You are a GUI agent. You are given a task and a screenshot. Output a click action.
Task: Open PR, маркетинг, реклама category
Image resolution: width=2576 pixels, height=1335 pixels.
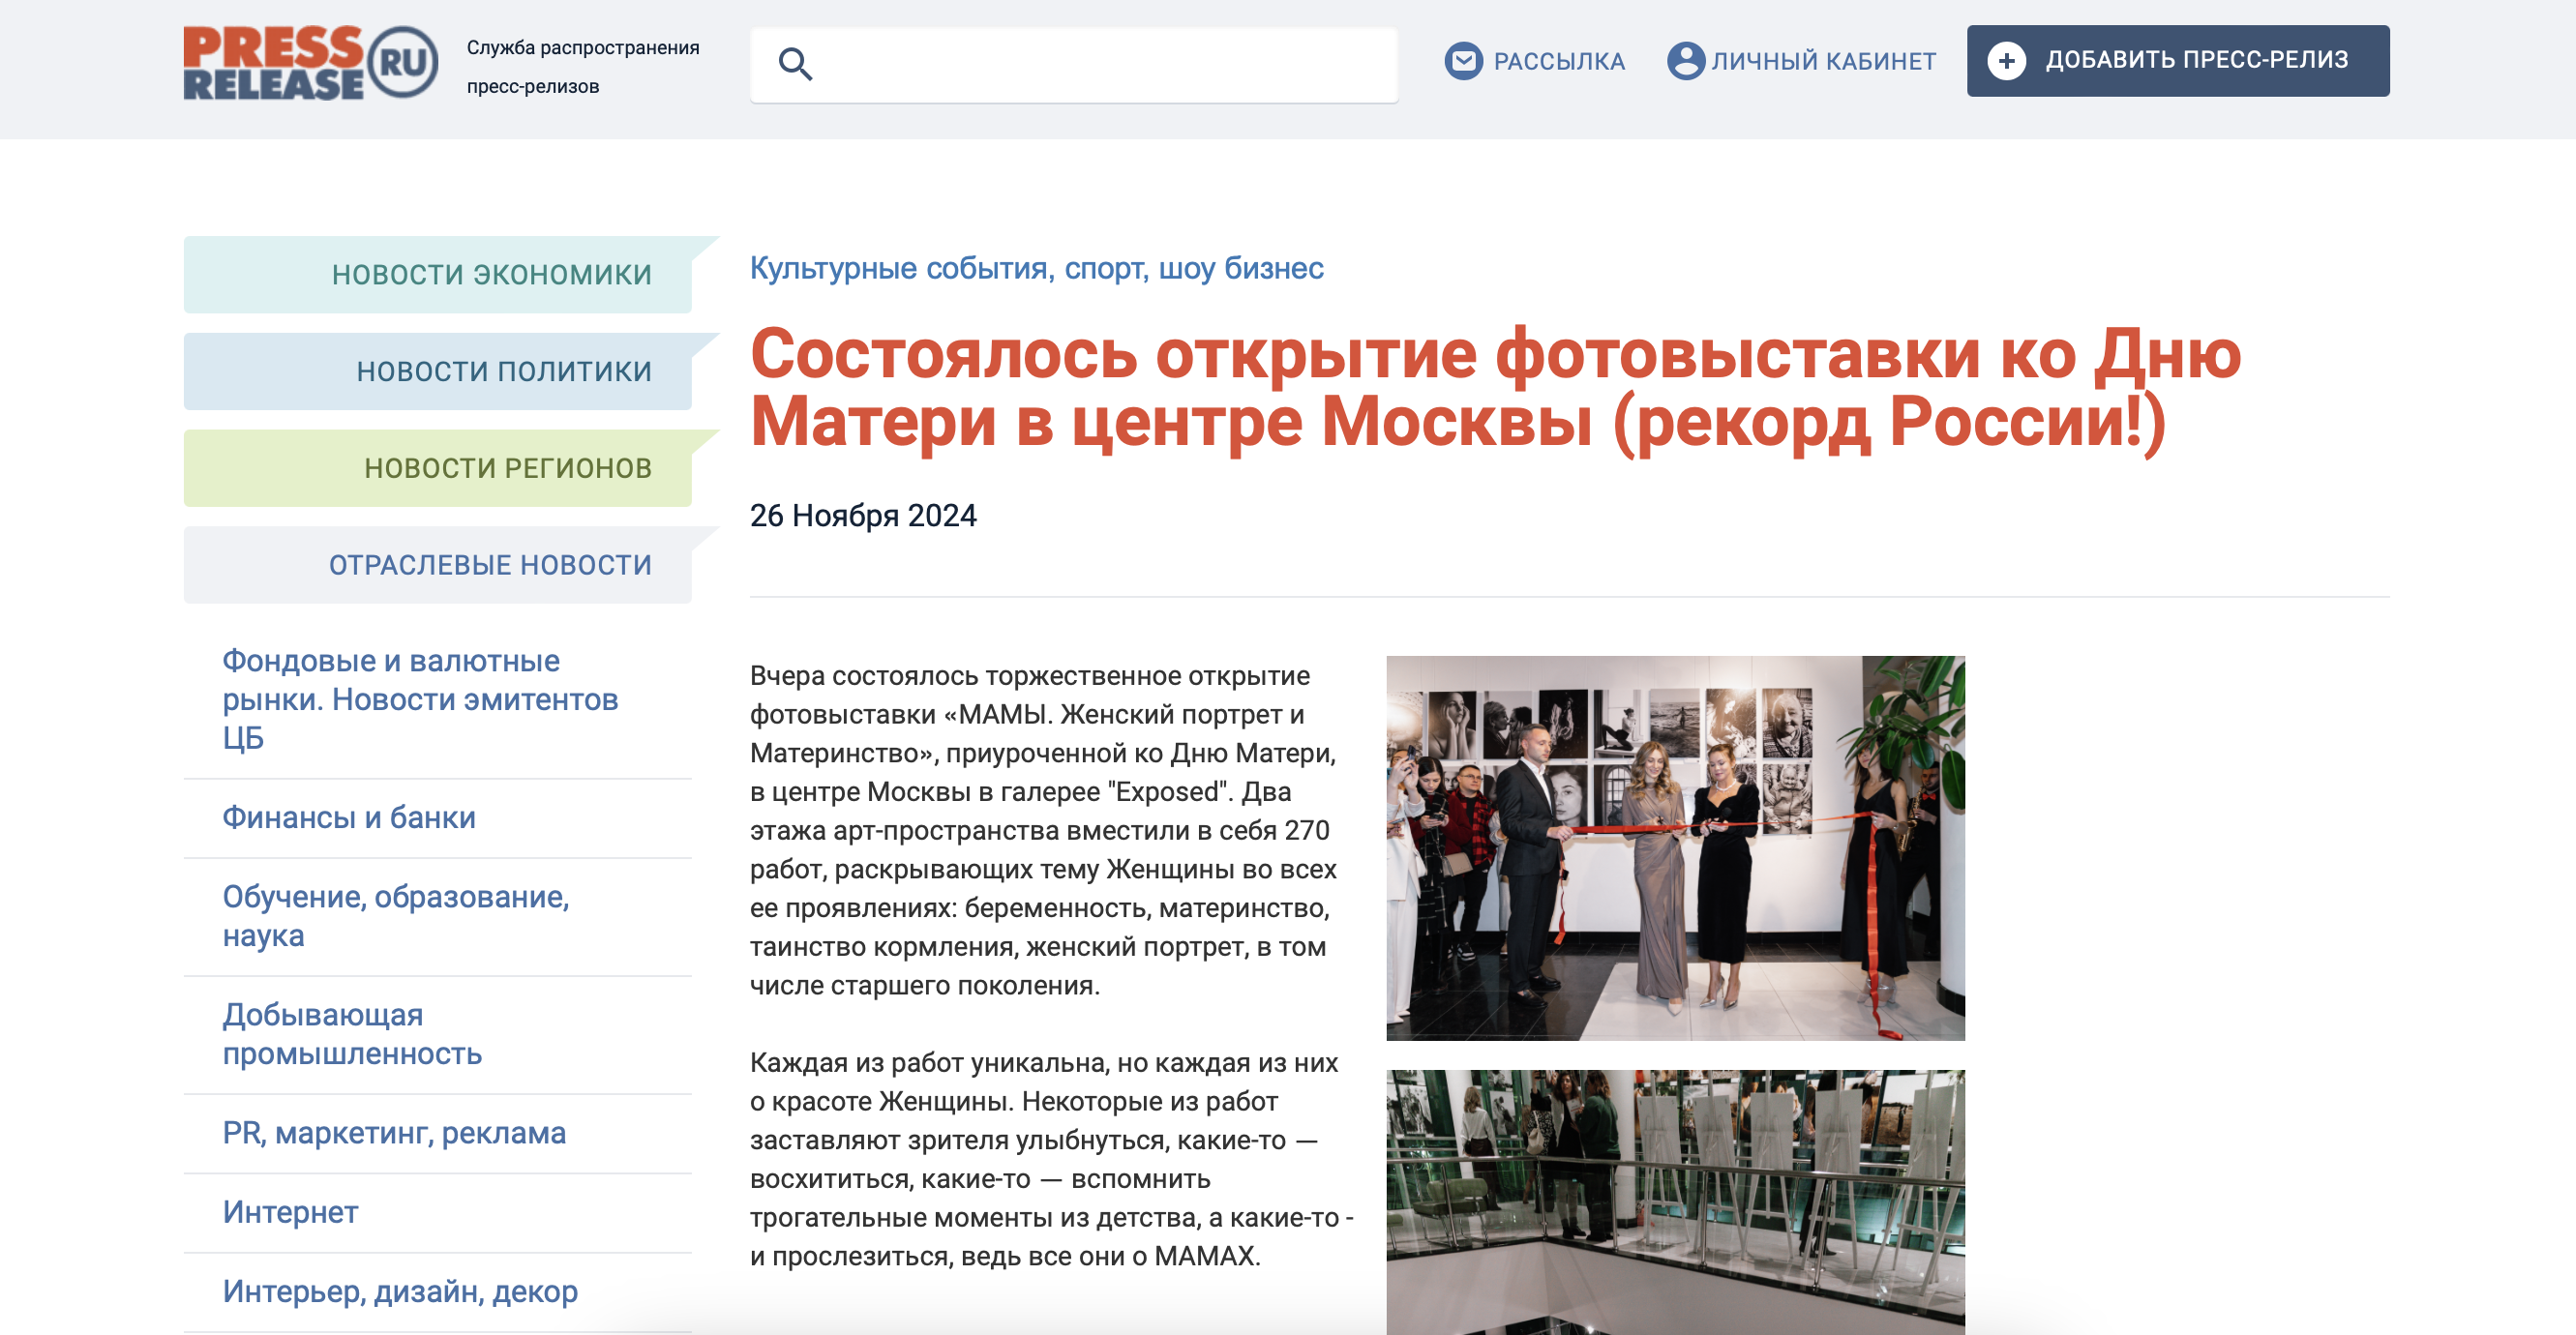tap(394, 1132)
